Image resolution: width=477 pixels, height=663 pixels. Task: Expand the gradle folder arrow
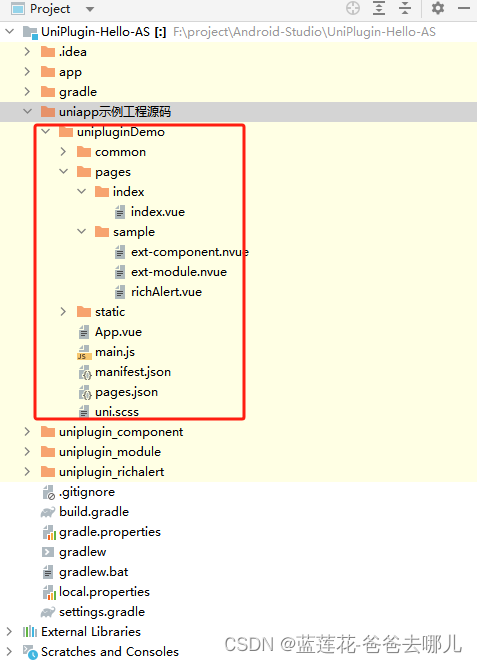(x=27, y=91)
